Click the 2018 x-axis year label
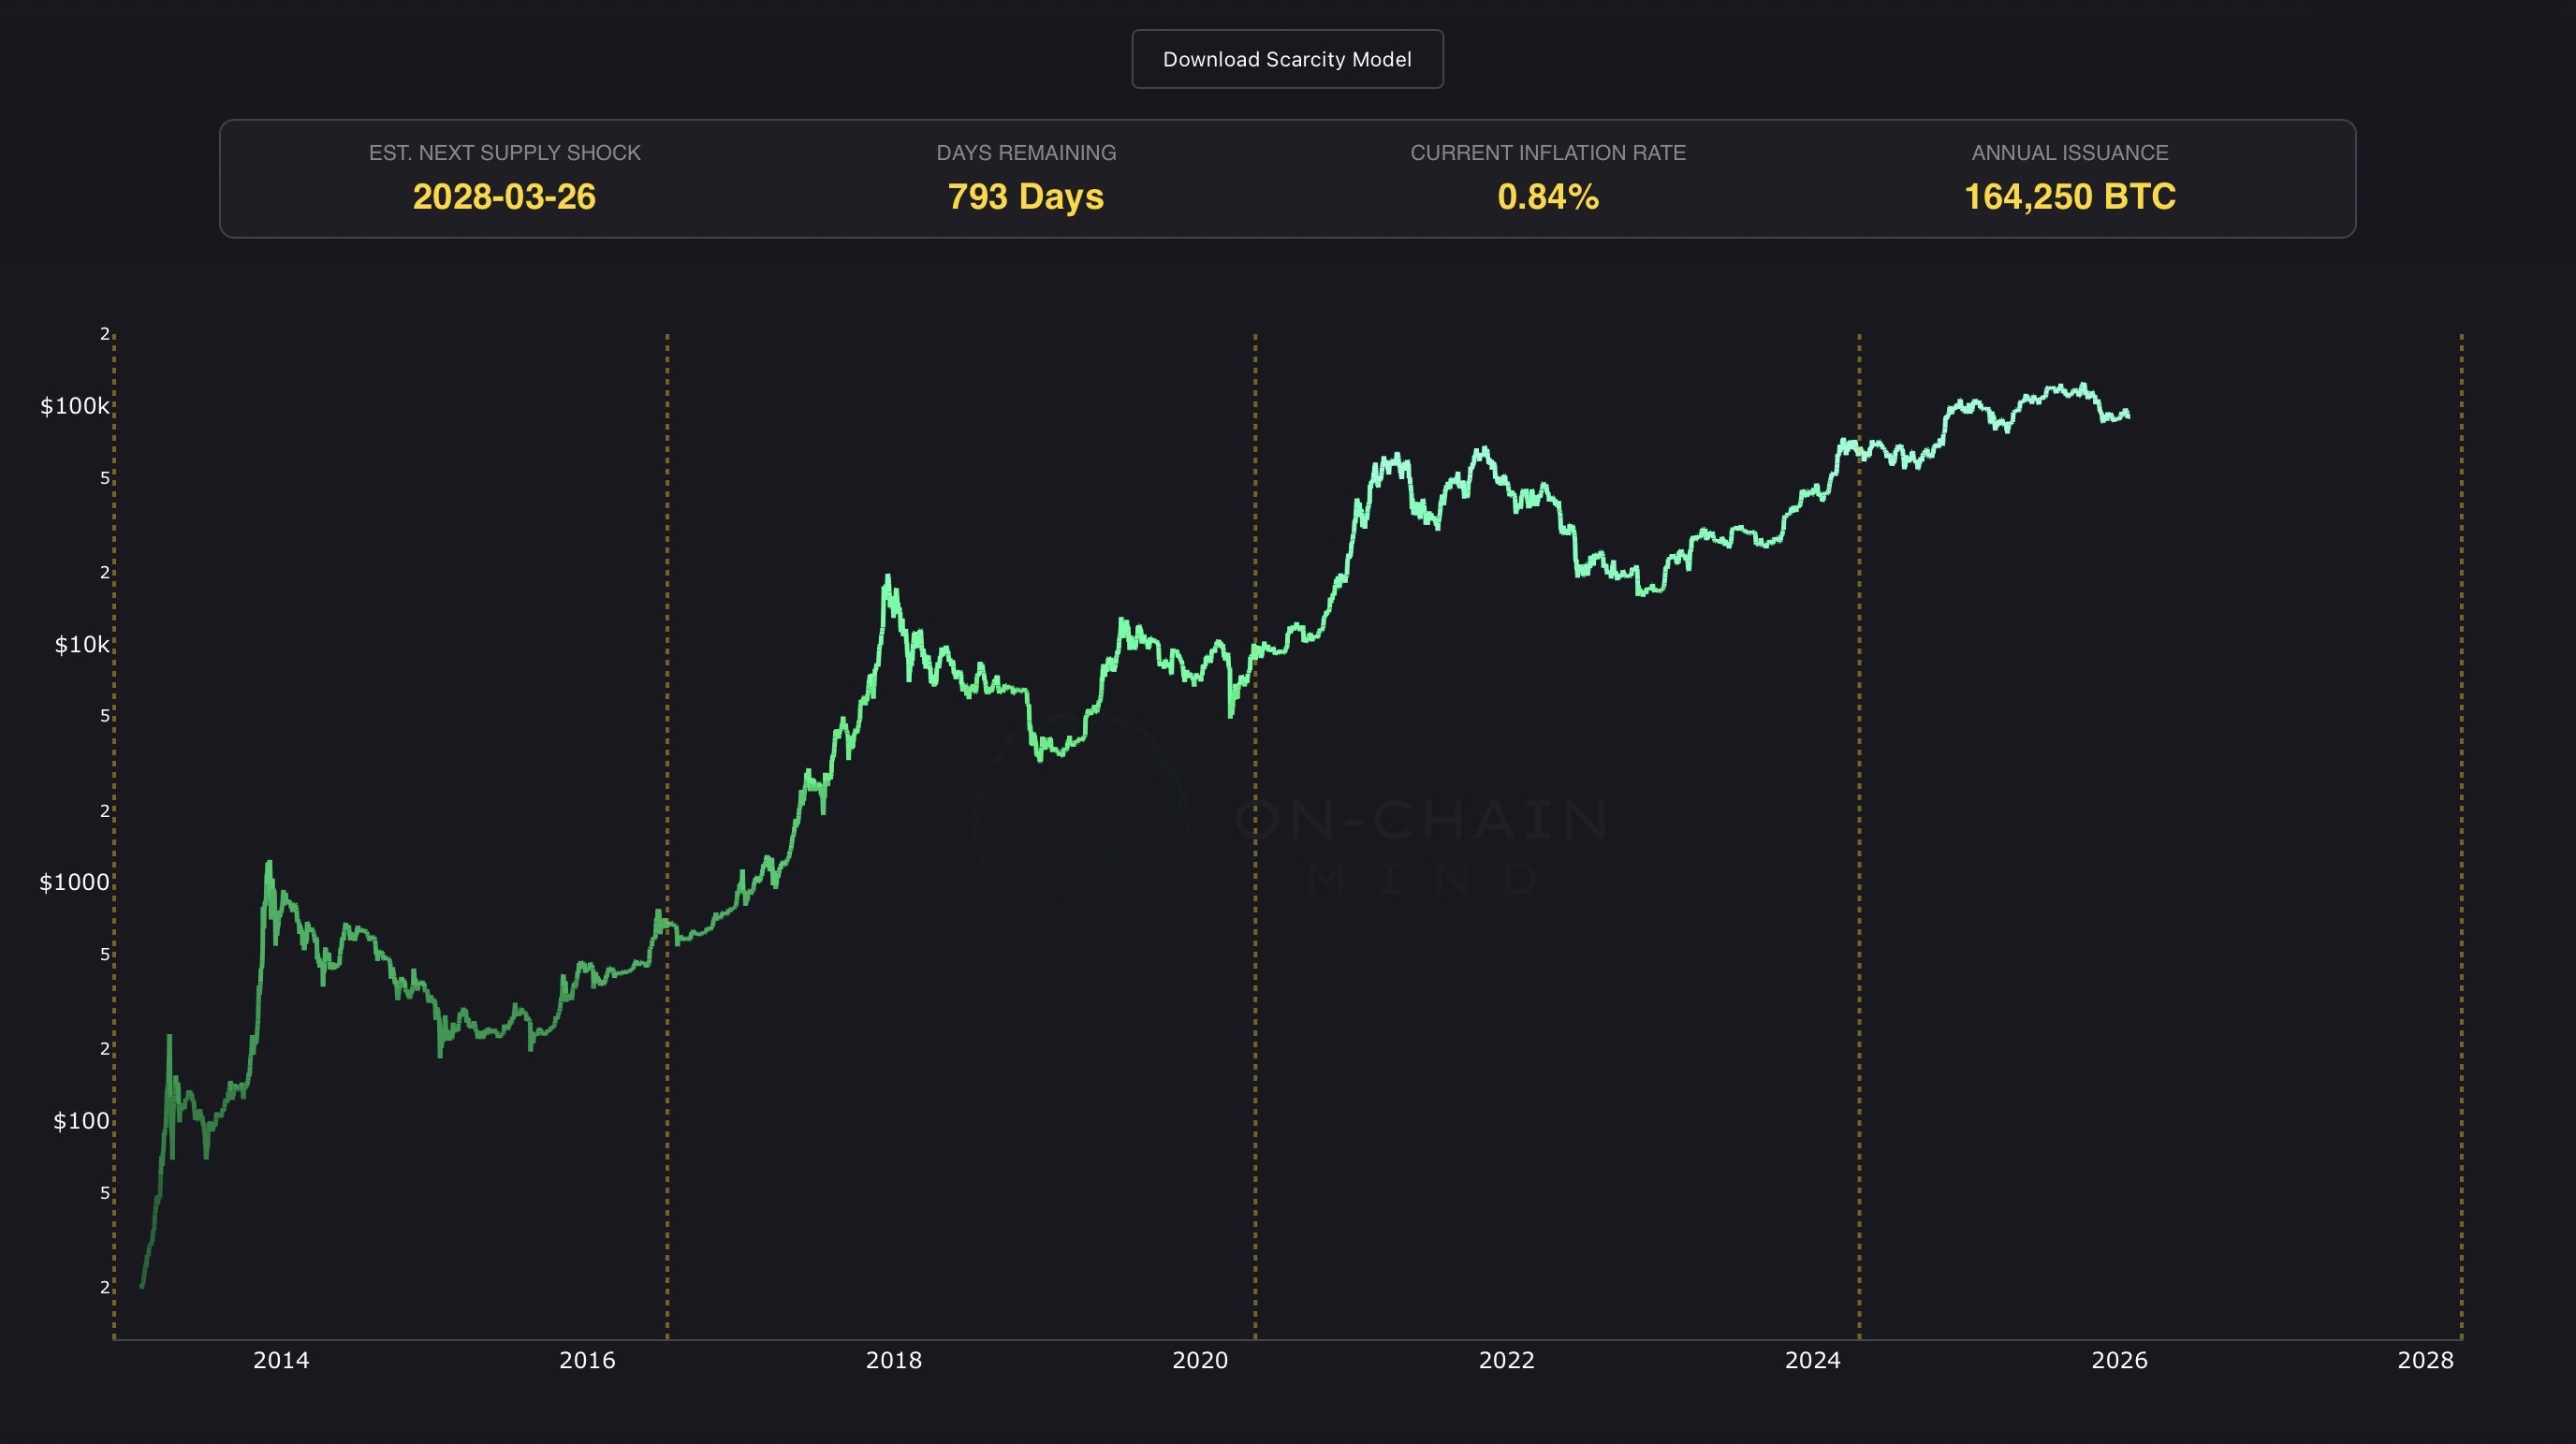2576x1444 pixels. pyautogui.click(x=893, y=1360)
